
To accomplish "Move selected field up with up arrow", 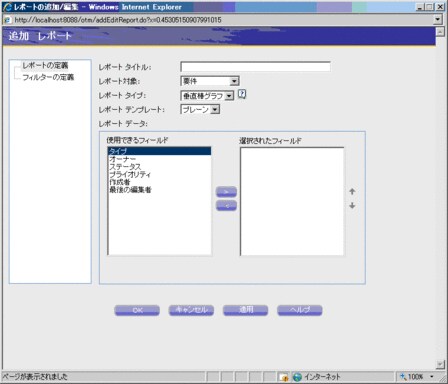I will pyautogui.click(x=352, y=192).
